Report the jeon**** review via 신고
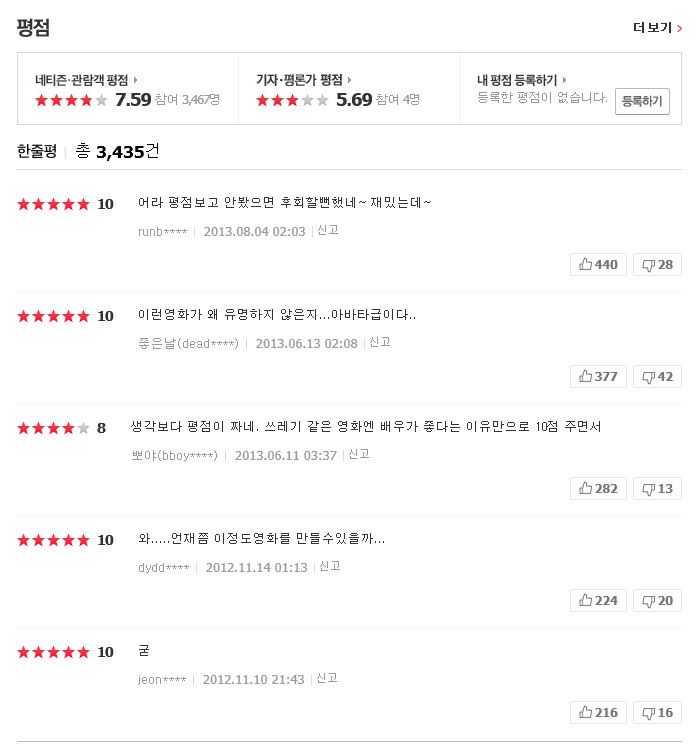This screenshot has width=700, height=754. [x=327, y=679]
